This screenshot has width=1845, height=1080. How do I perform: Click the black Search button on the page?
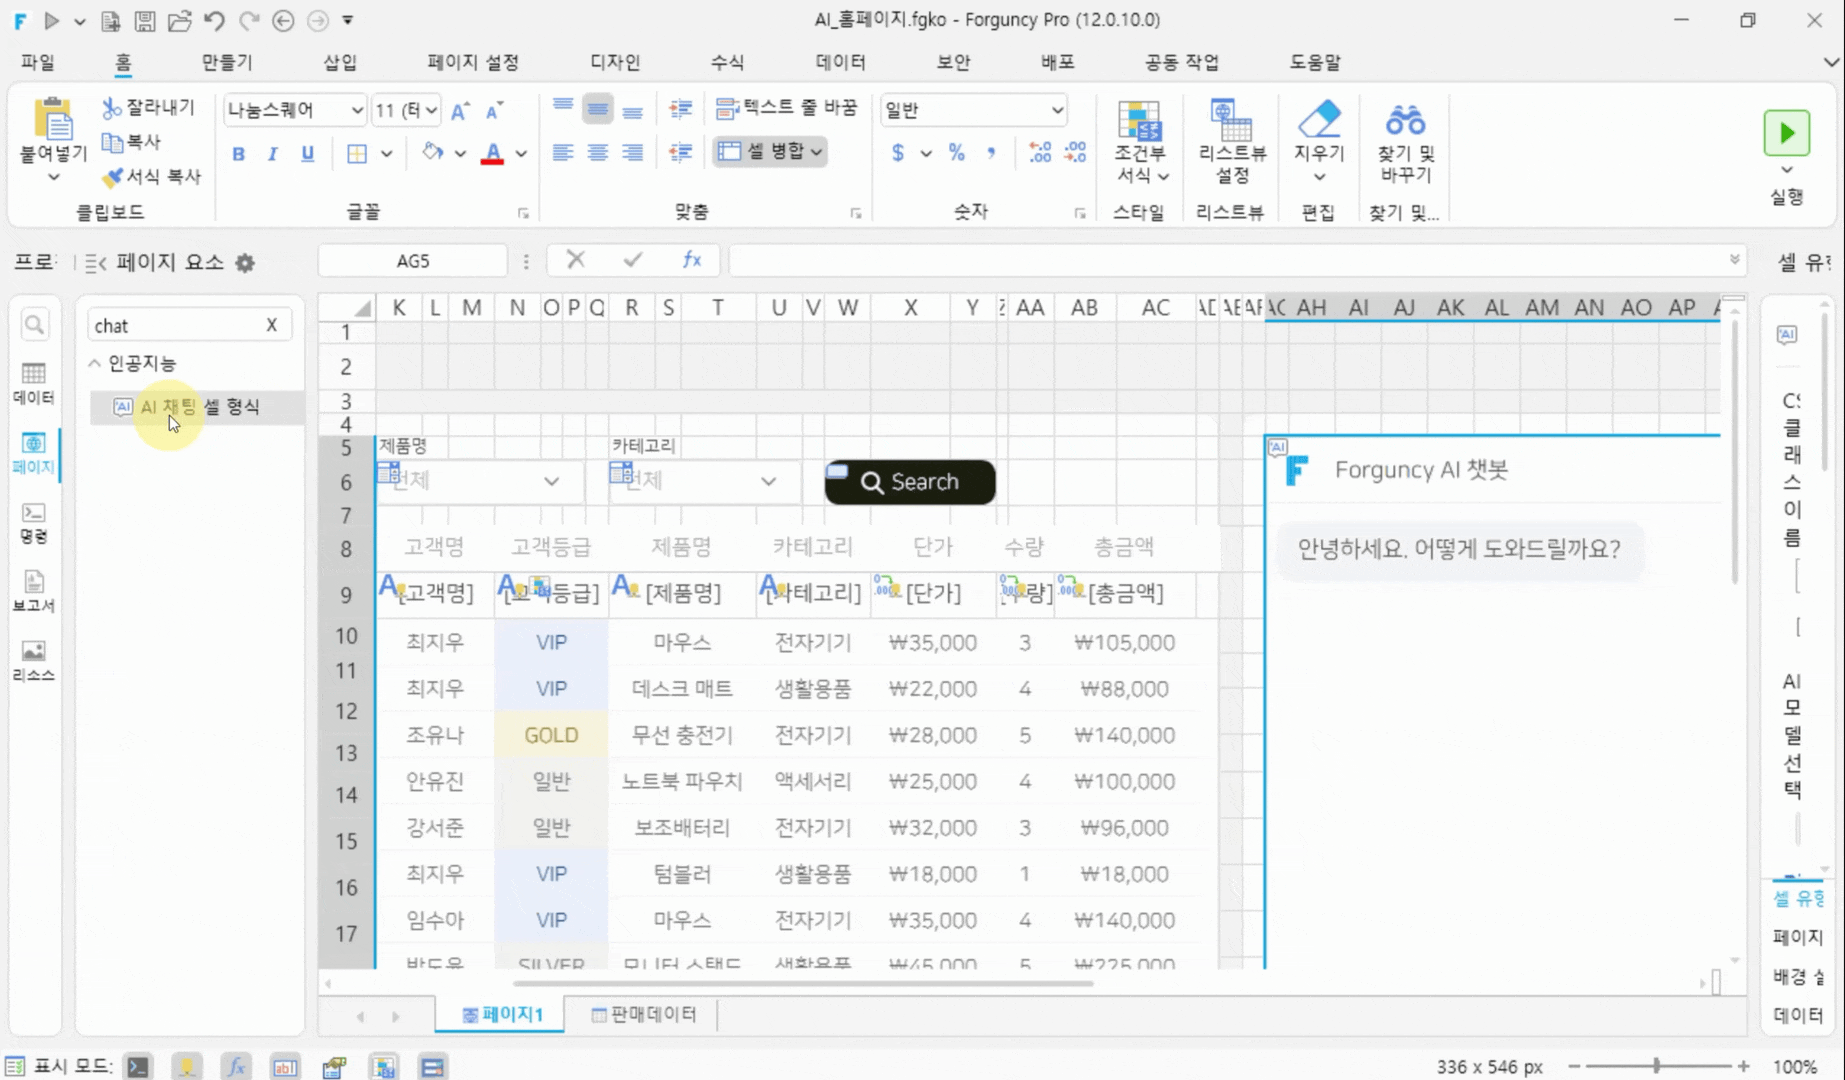click(x=909, y=482)
